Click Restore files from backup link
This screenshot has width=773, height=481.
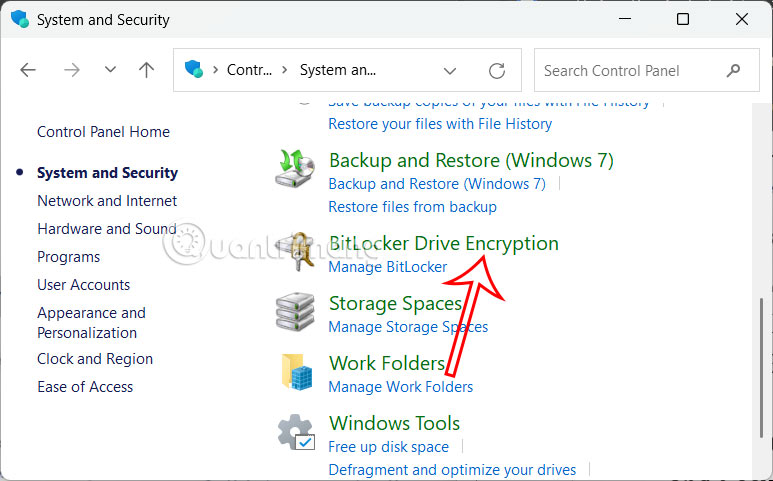(x=412, y=207)
